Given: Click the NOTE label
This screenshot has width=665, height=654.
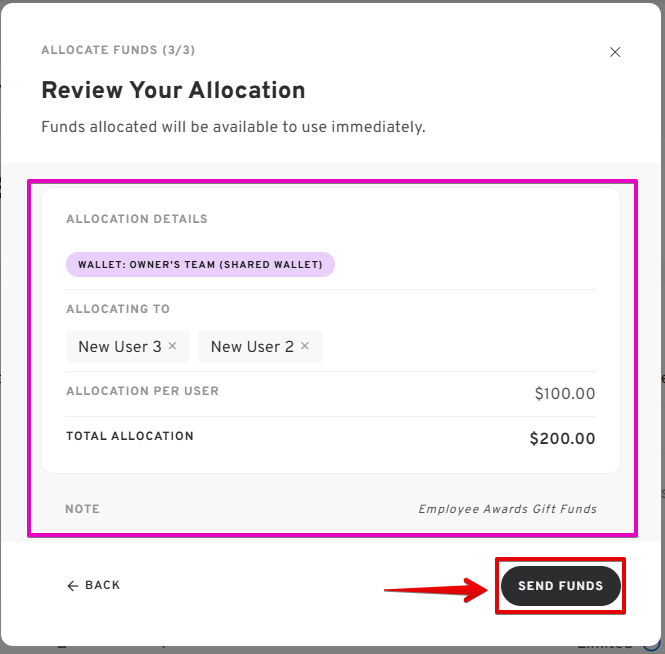Looking at the screenshot, I should (82, 509).
